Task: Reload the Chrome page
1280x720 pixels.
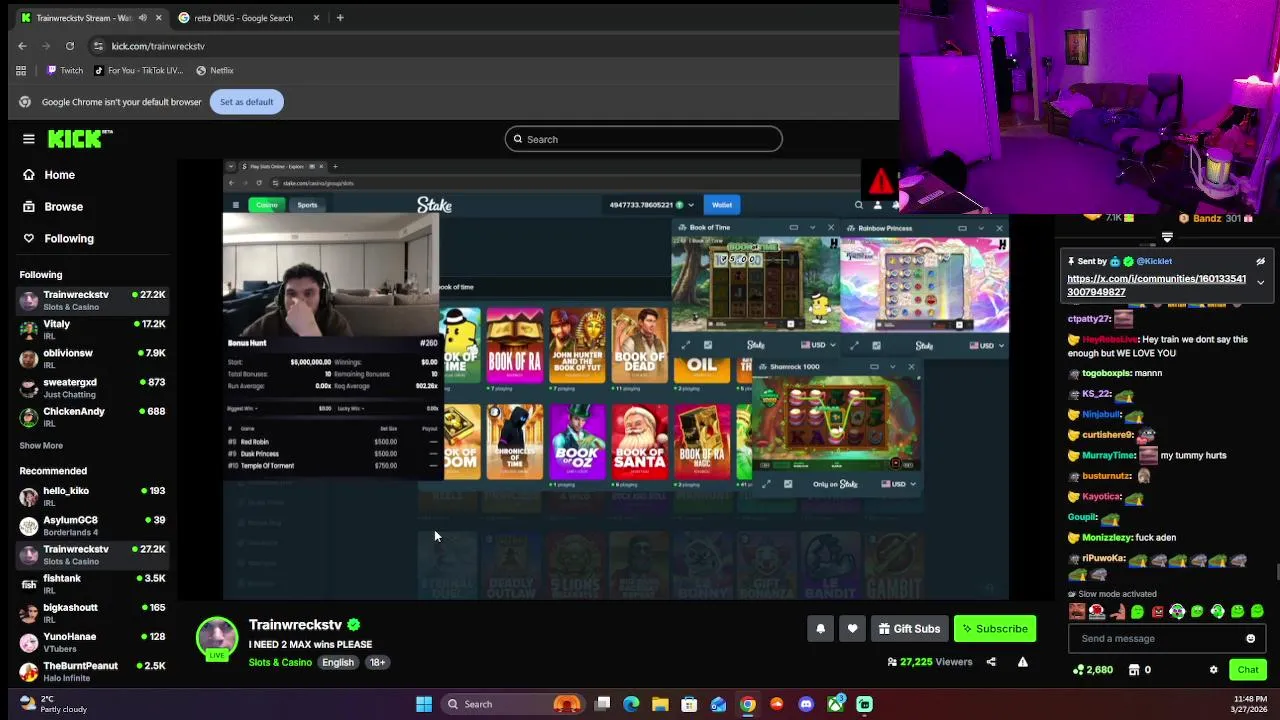Action: [x=70, y=46]
